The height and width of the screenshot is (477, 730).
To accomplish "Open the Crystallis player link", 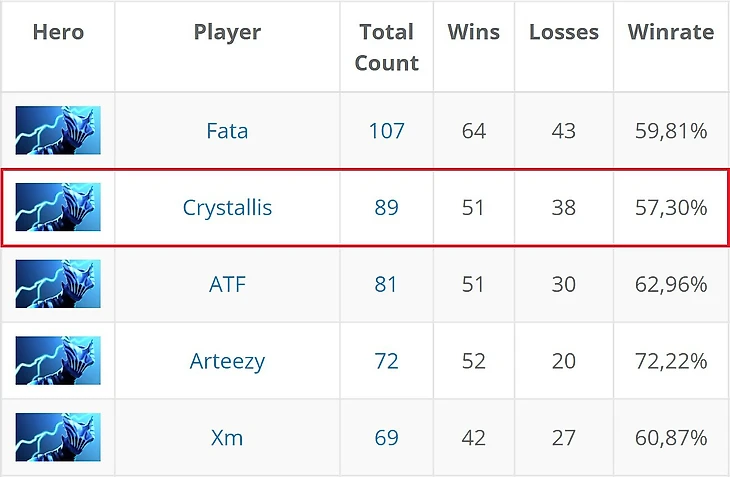I will point(227,207).
